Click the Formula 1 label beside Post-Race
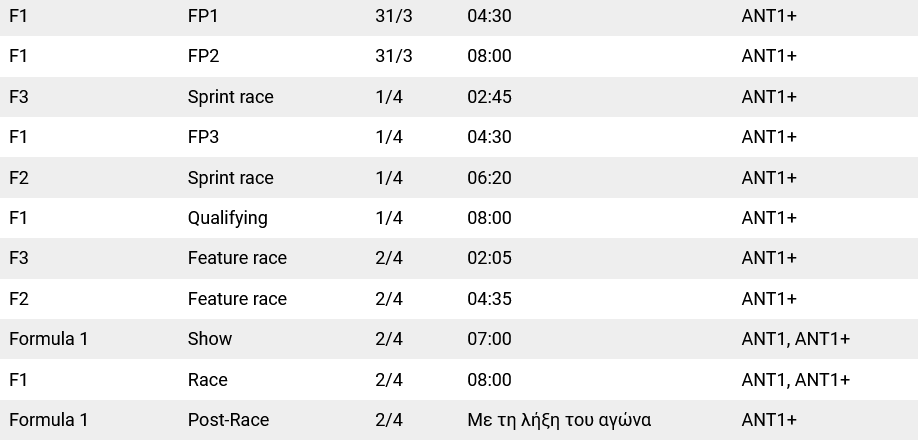Screen dimensions: 918x441 tap(49, 420)
